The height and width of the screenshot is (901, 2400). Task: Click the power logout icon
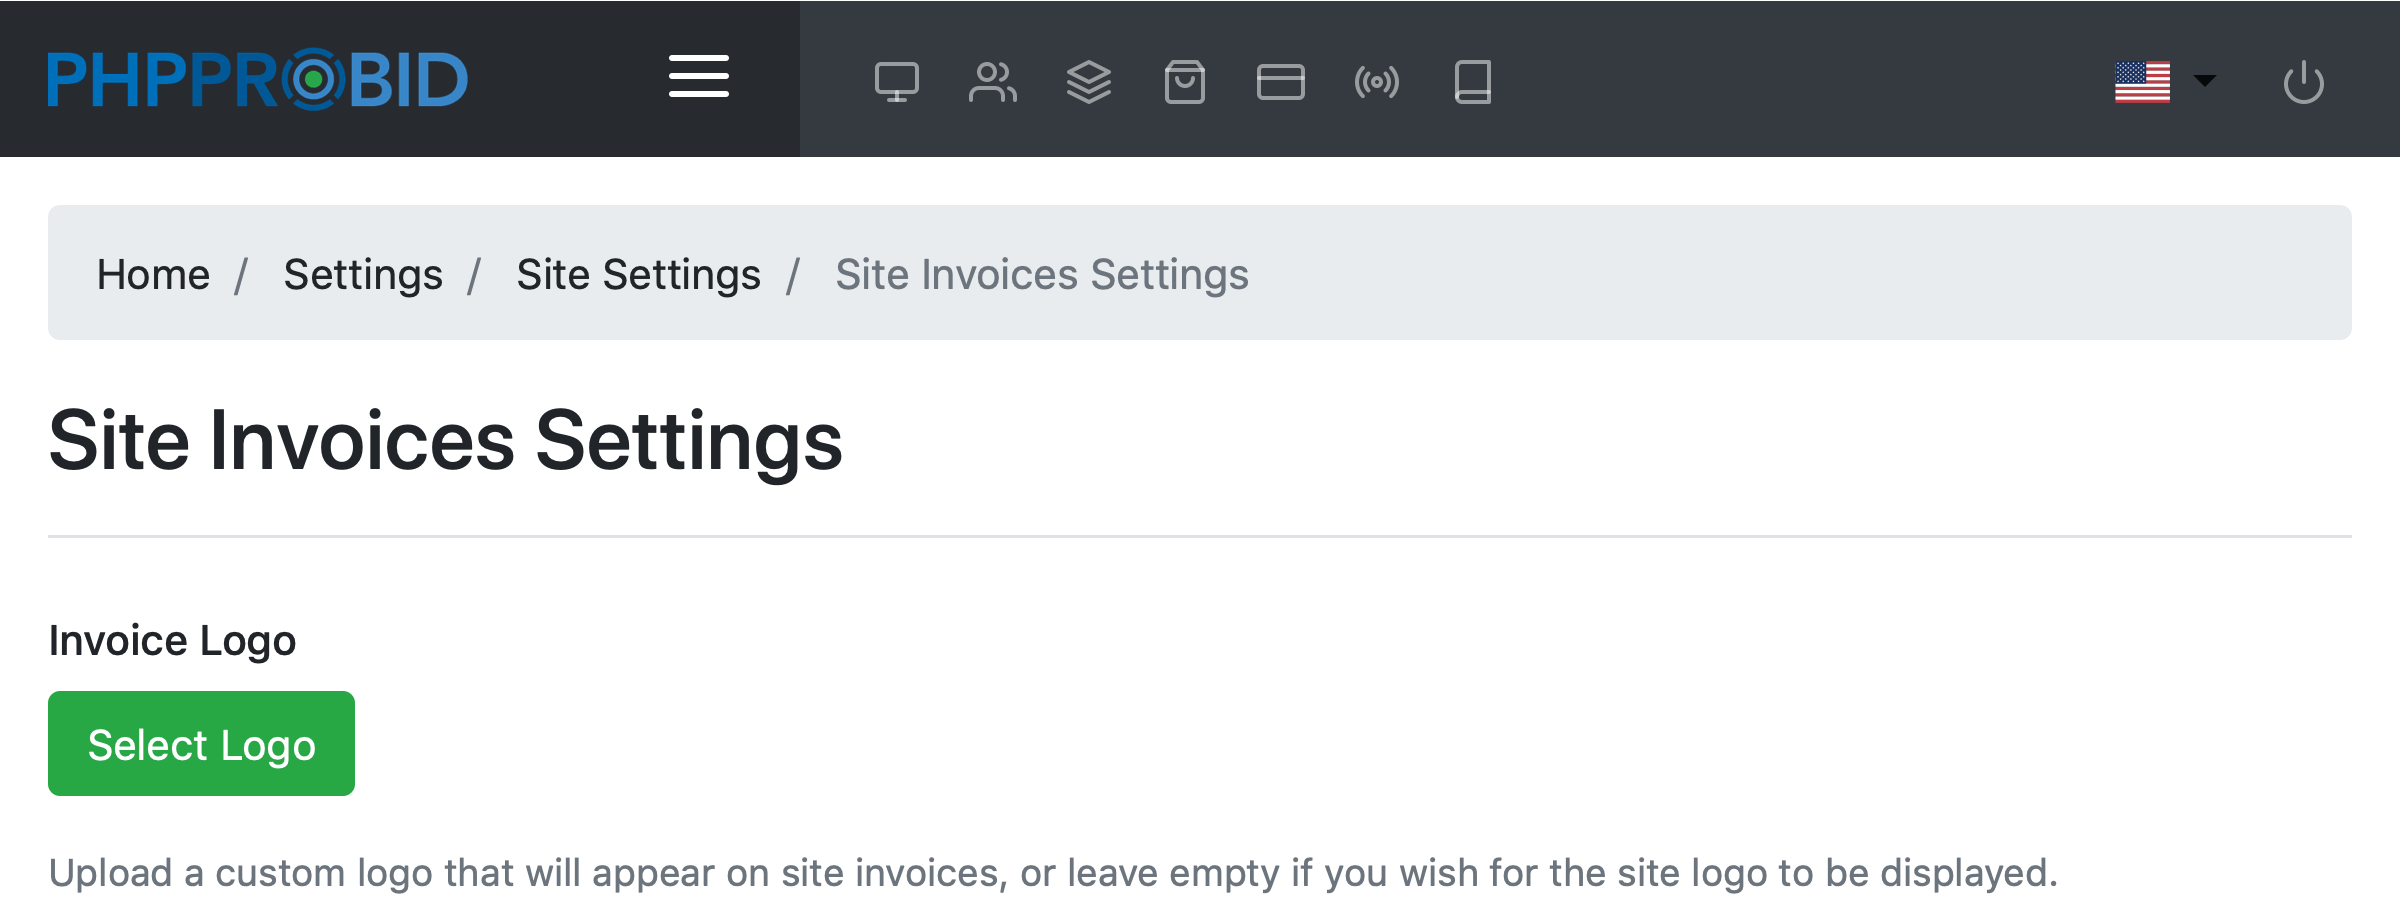[x=2303, y=82]
